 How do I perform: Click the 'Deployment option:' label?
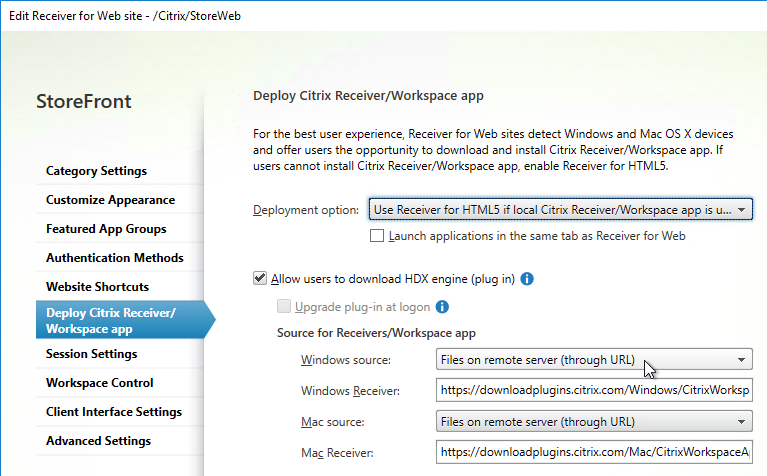click(x=306, y=210)
